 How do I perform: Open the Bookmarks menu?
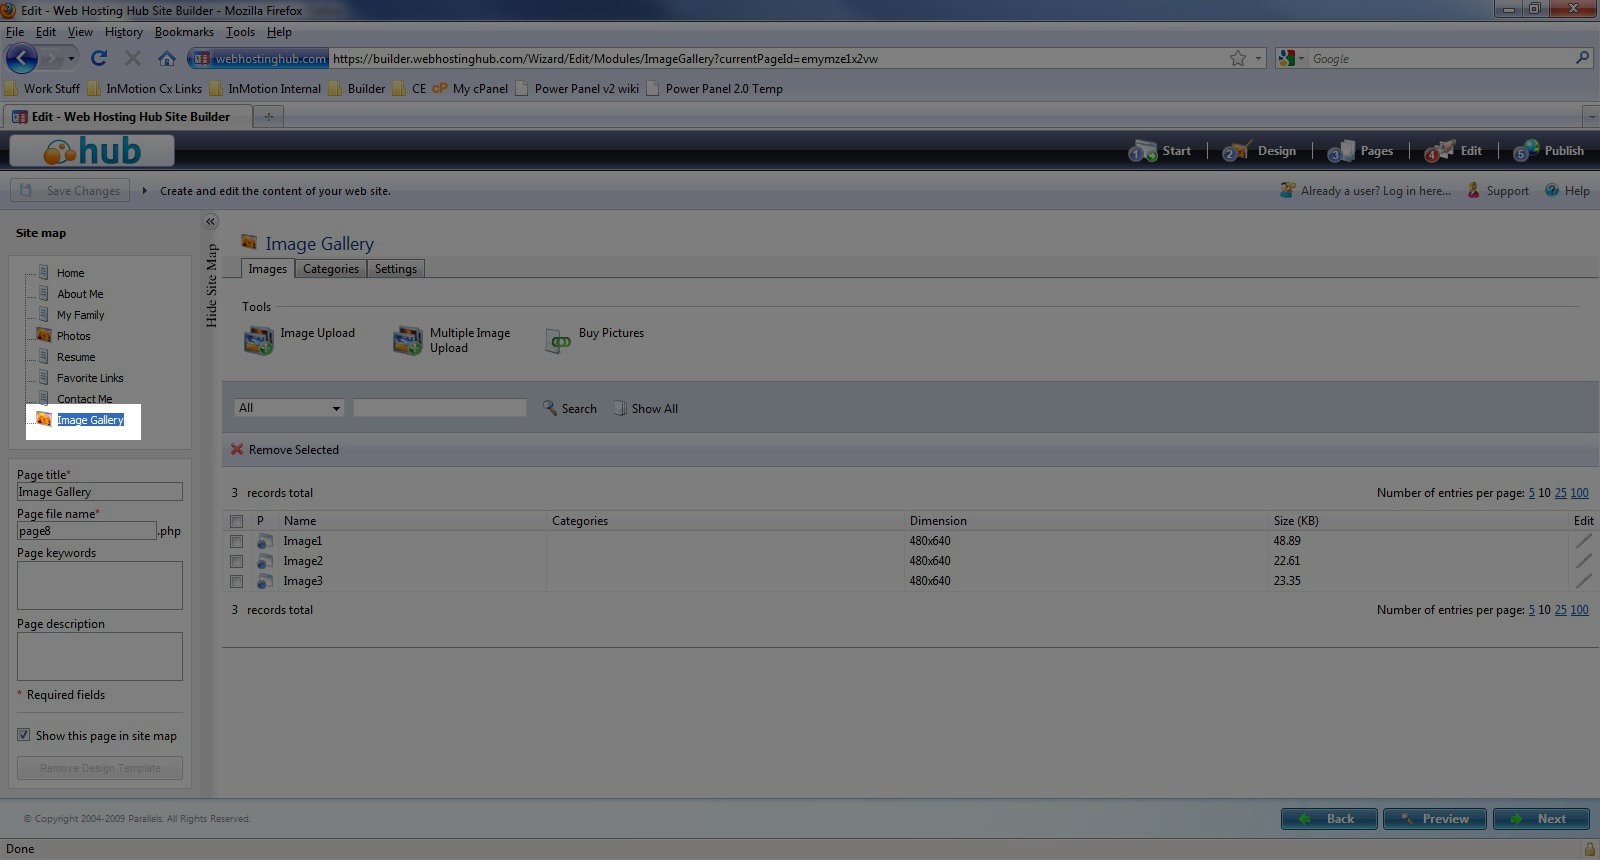(x=184, y=32)
